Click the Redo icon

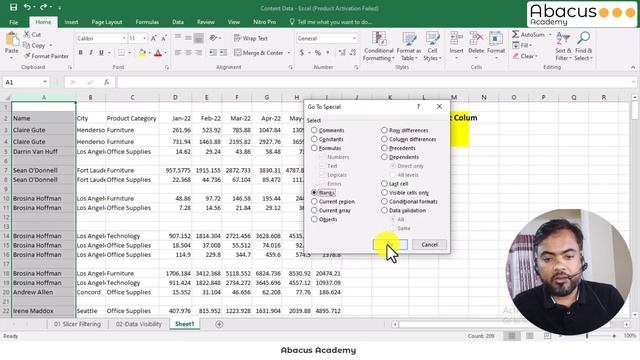coord(43,7)
